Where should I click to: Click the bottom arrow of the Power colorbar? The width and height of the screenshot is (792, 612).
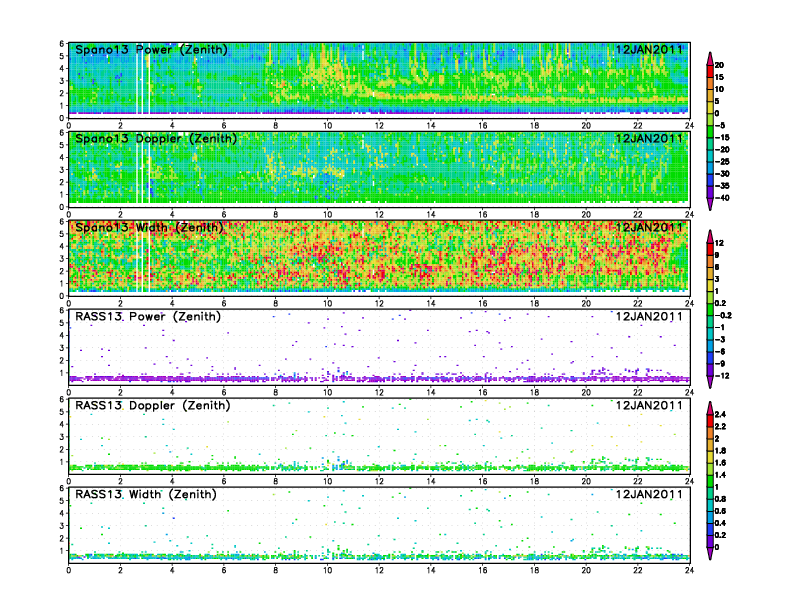pos(710,204)
